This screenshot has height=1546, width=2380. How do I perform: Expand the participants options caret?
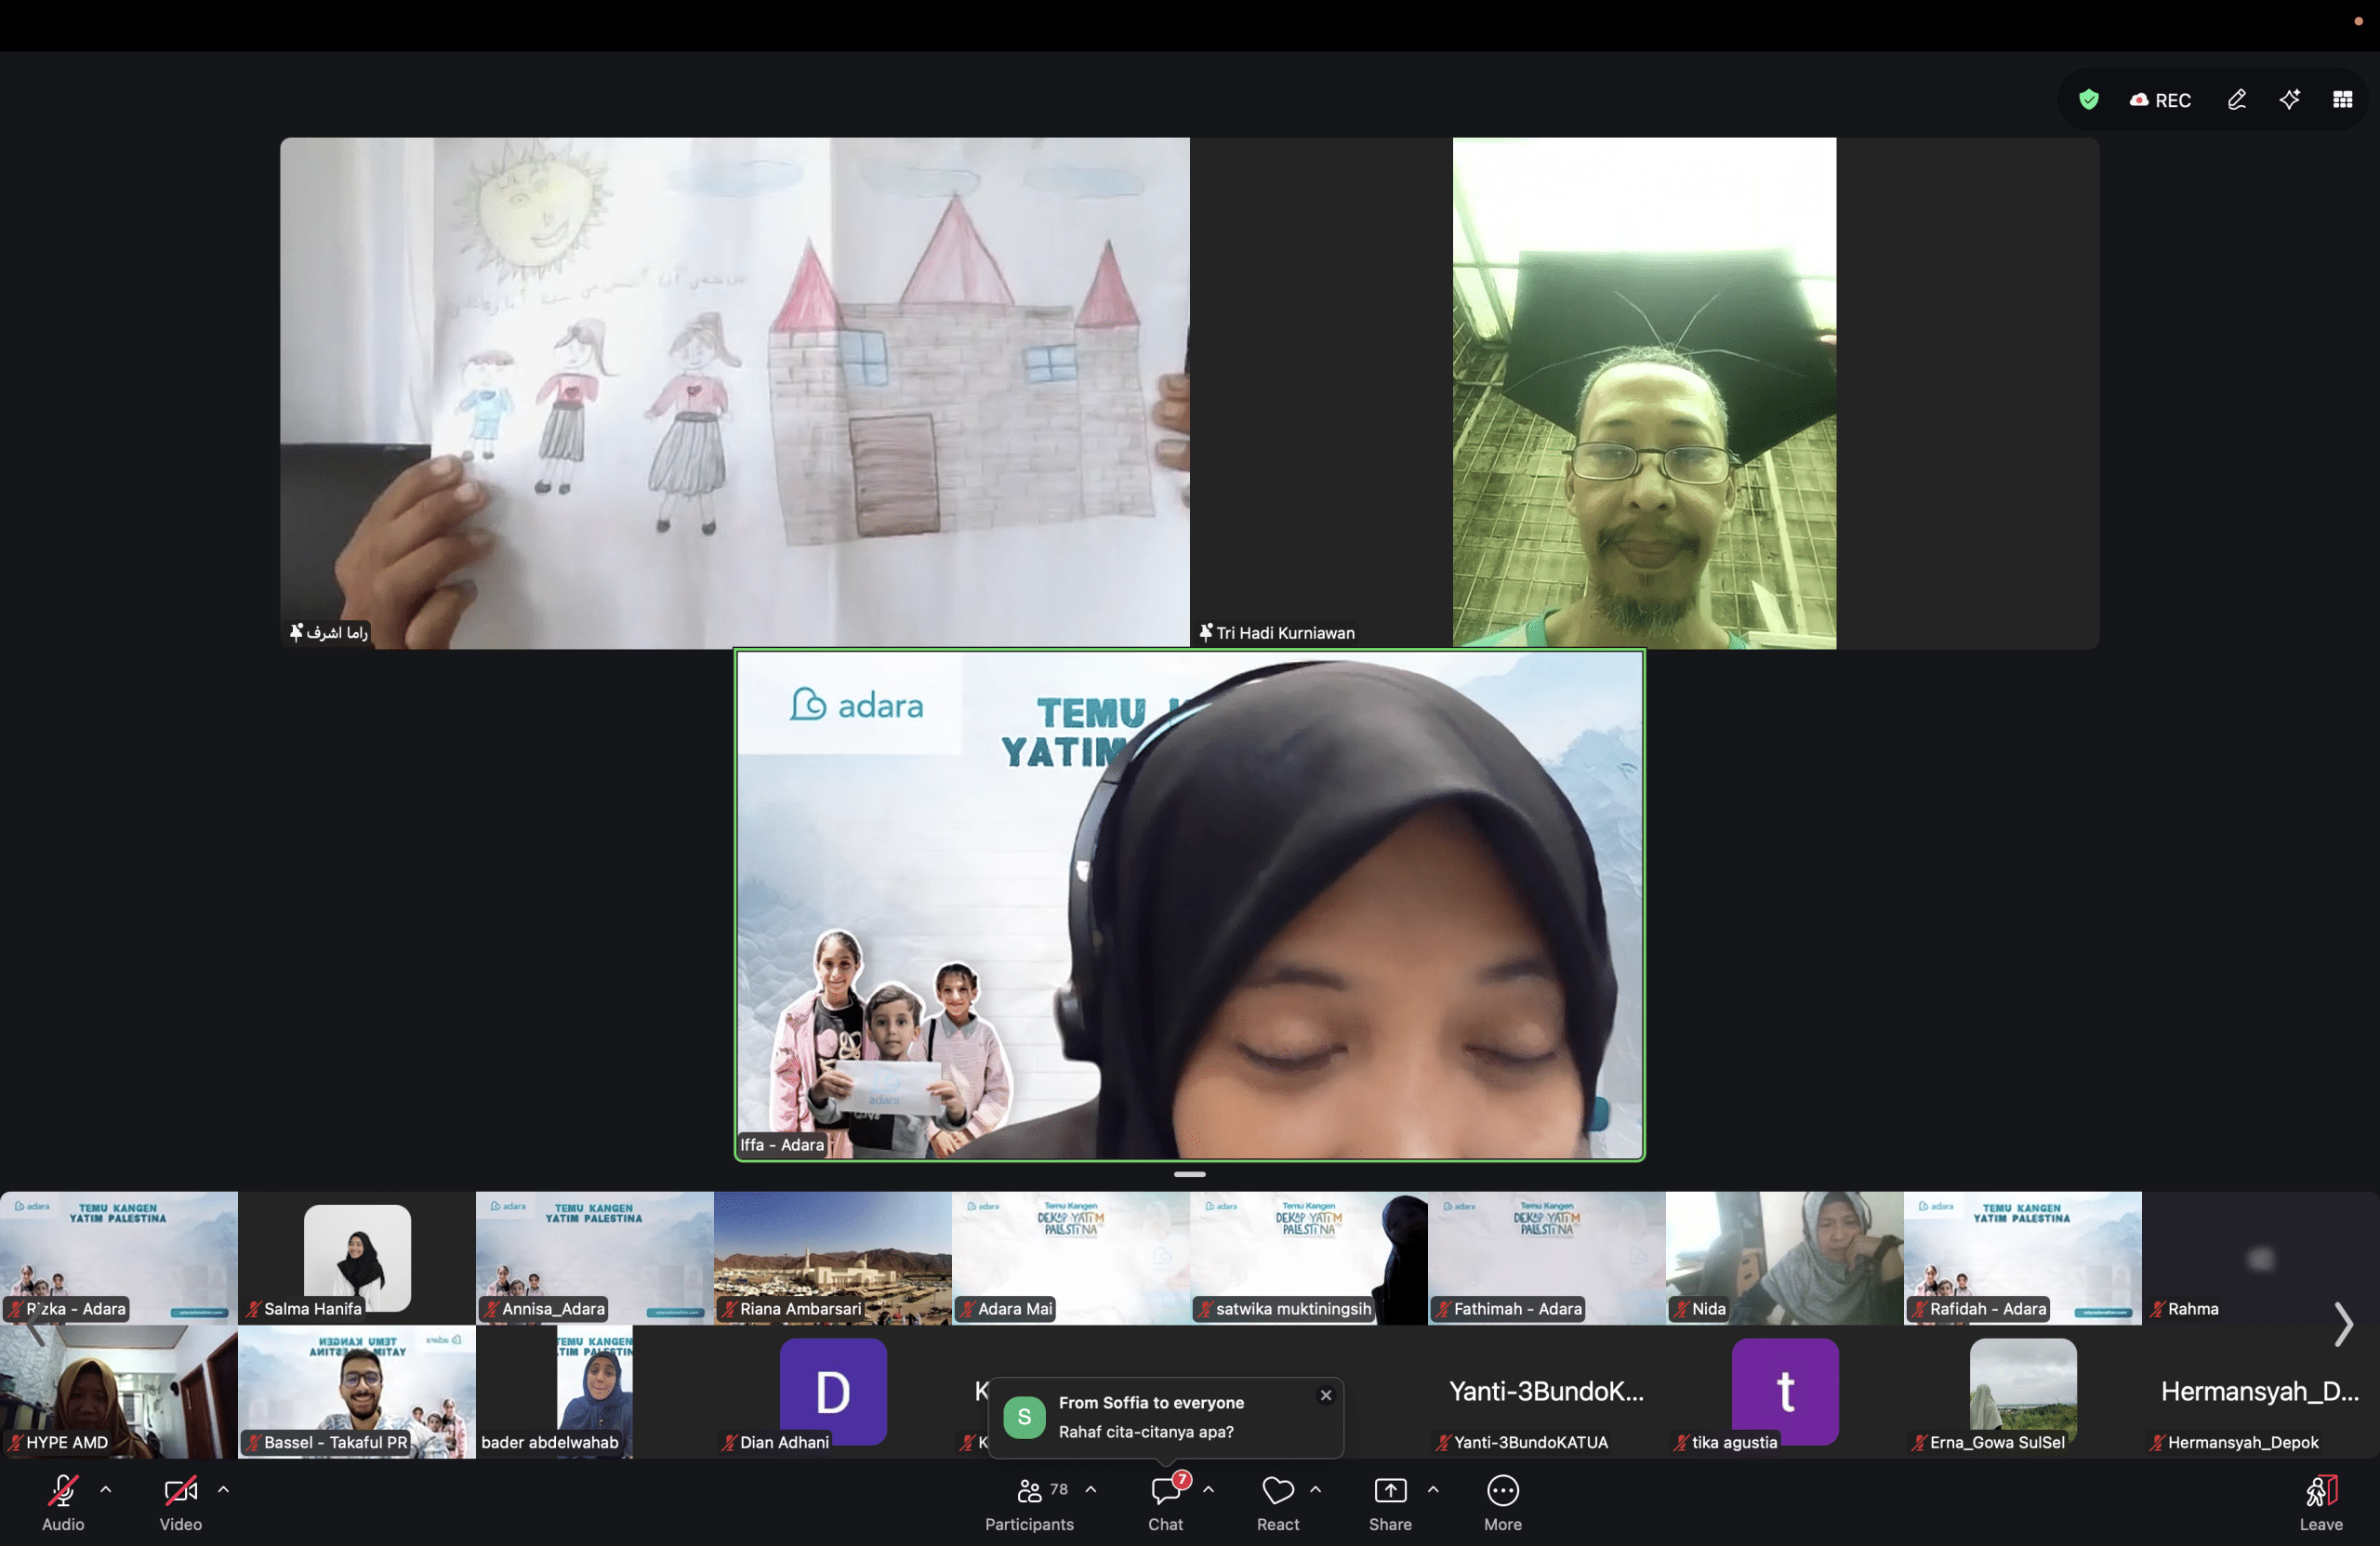pyautogui.click(x=1091, y=1489)
